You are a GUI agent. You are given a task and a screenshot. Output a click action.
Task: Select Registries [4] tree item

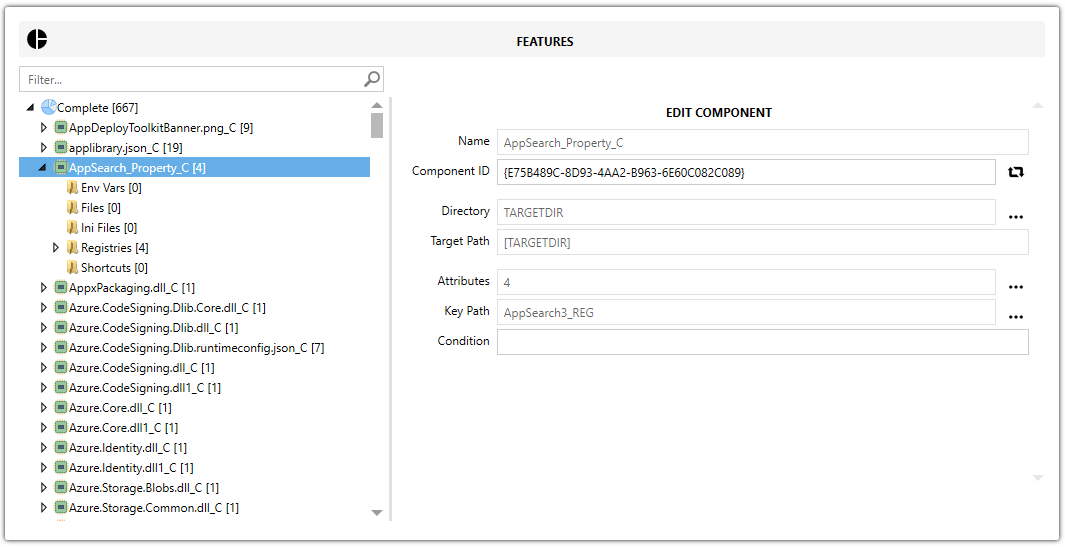click(x=114, y=247)
